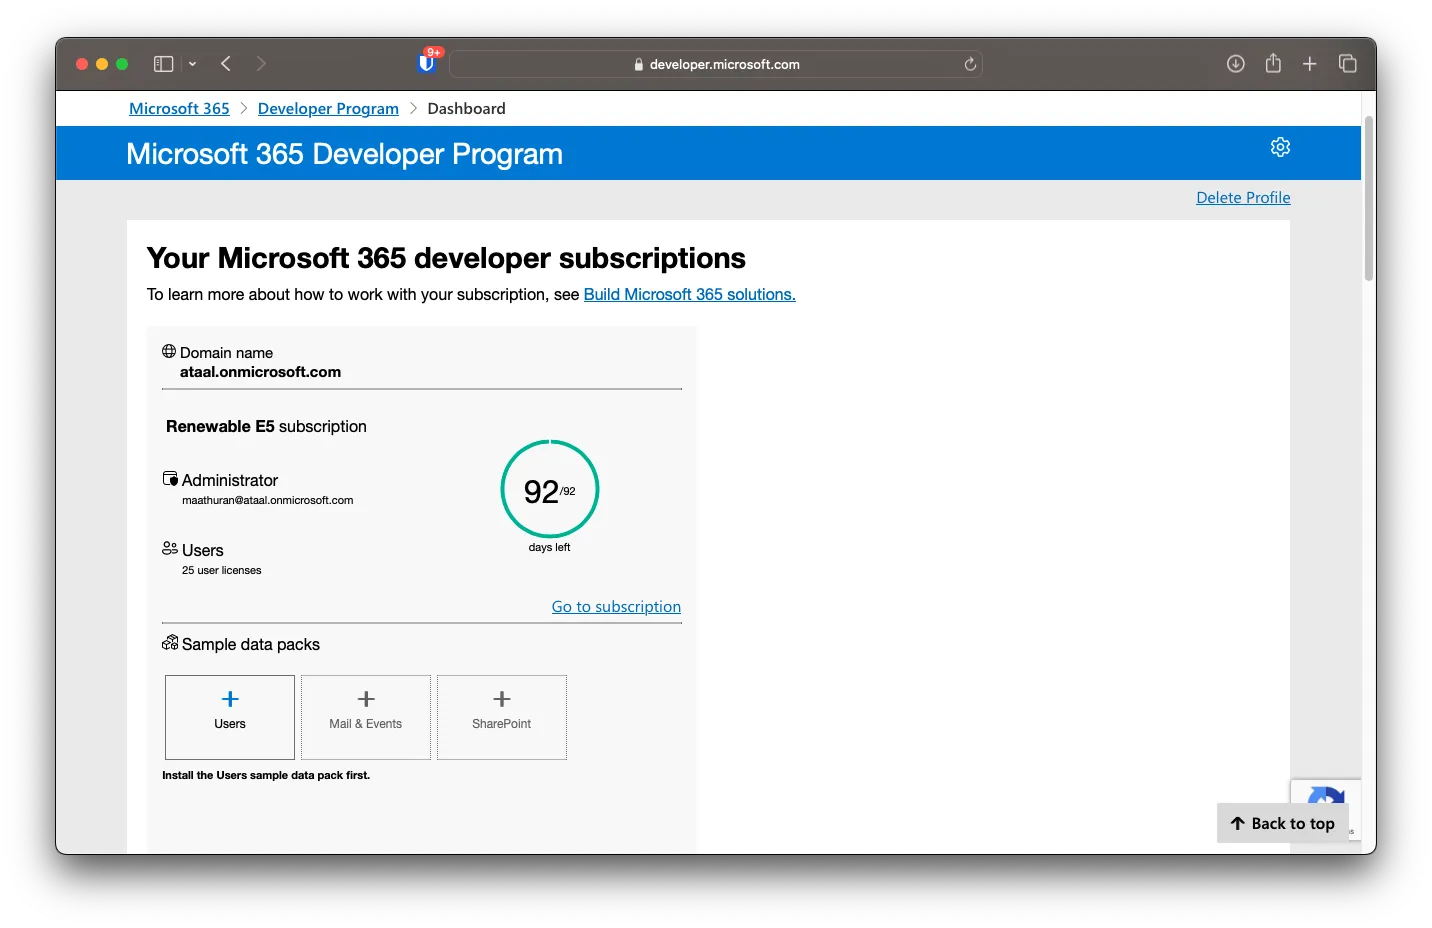Click the globe icon beside Domain name
The width and height of the screenshot is (1432, 928).
click(x=169, y=351)
